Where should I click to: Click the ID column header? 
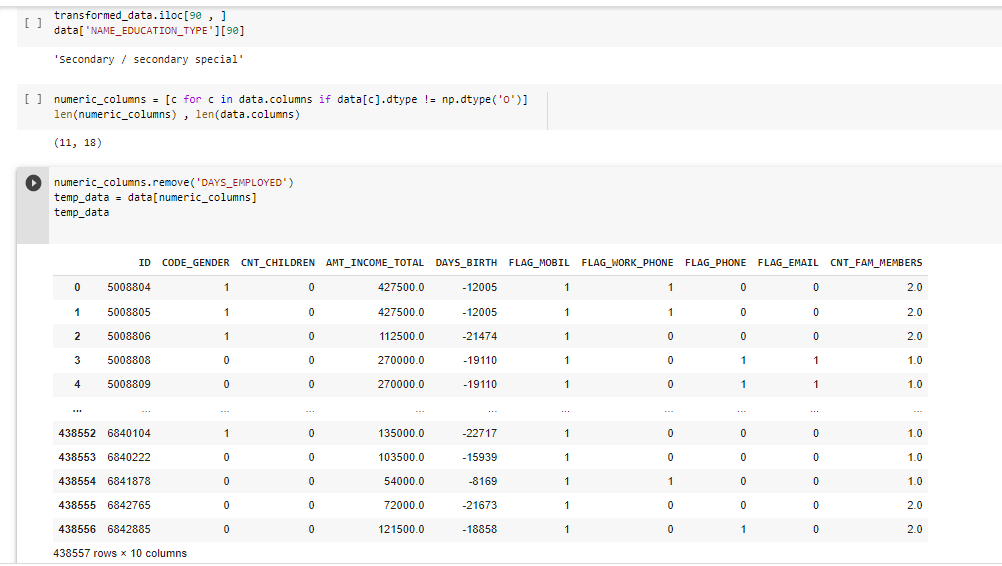tap(144, 263)
